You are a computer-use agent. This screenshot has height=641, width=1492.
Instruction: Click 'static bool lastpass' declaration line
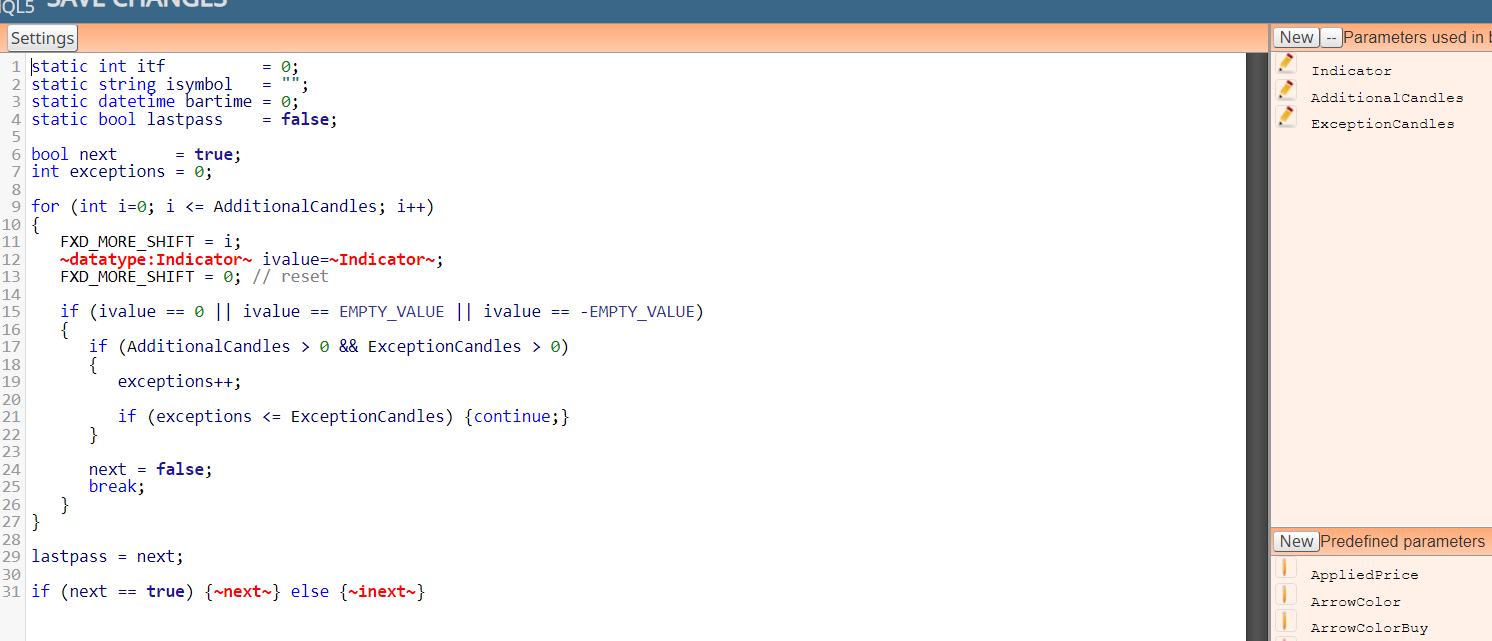coord(184,119)
